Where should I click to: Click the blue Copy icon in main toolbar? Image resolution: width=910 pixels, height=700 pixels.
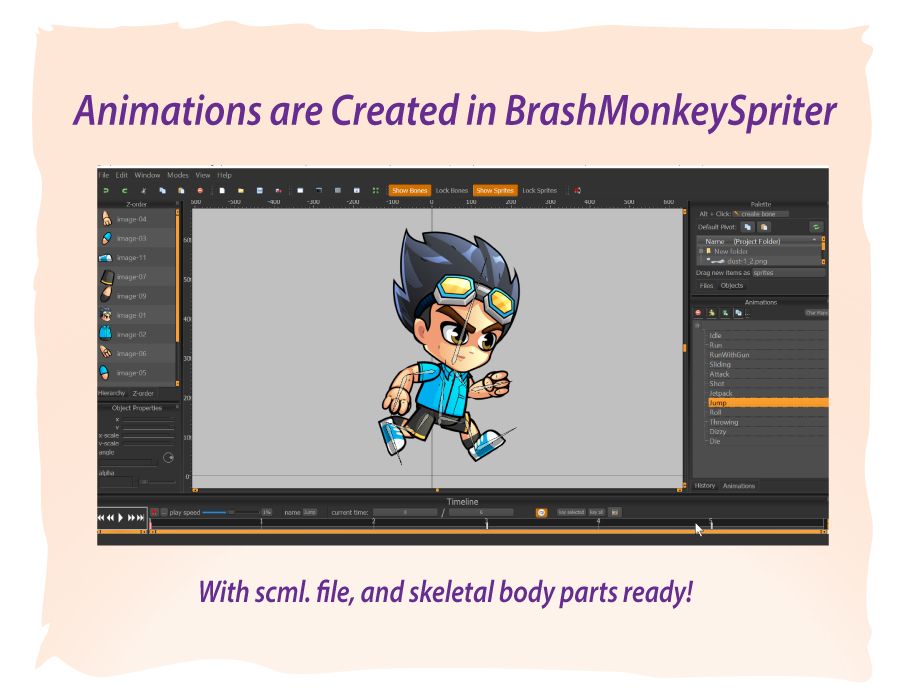[x=162, y=190]
